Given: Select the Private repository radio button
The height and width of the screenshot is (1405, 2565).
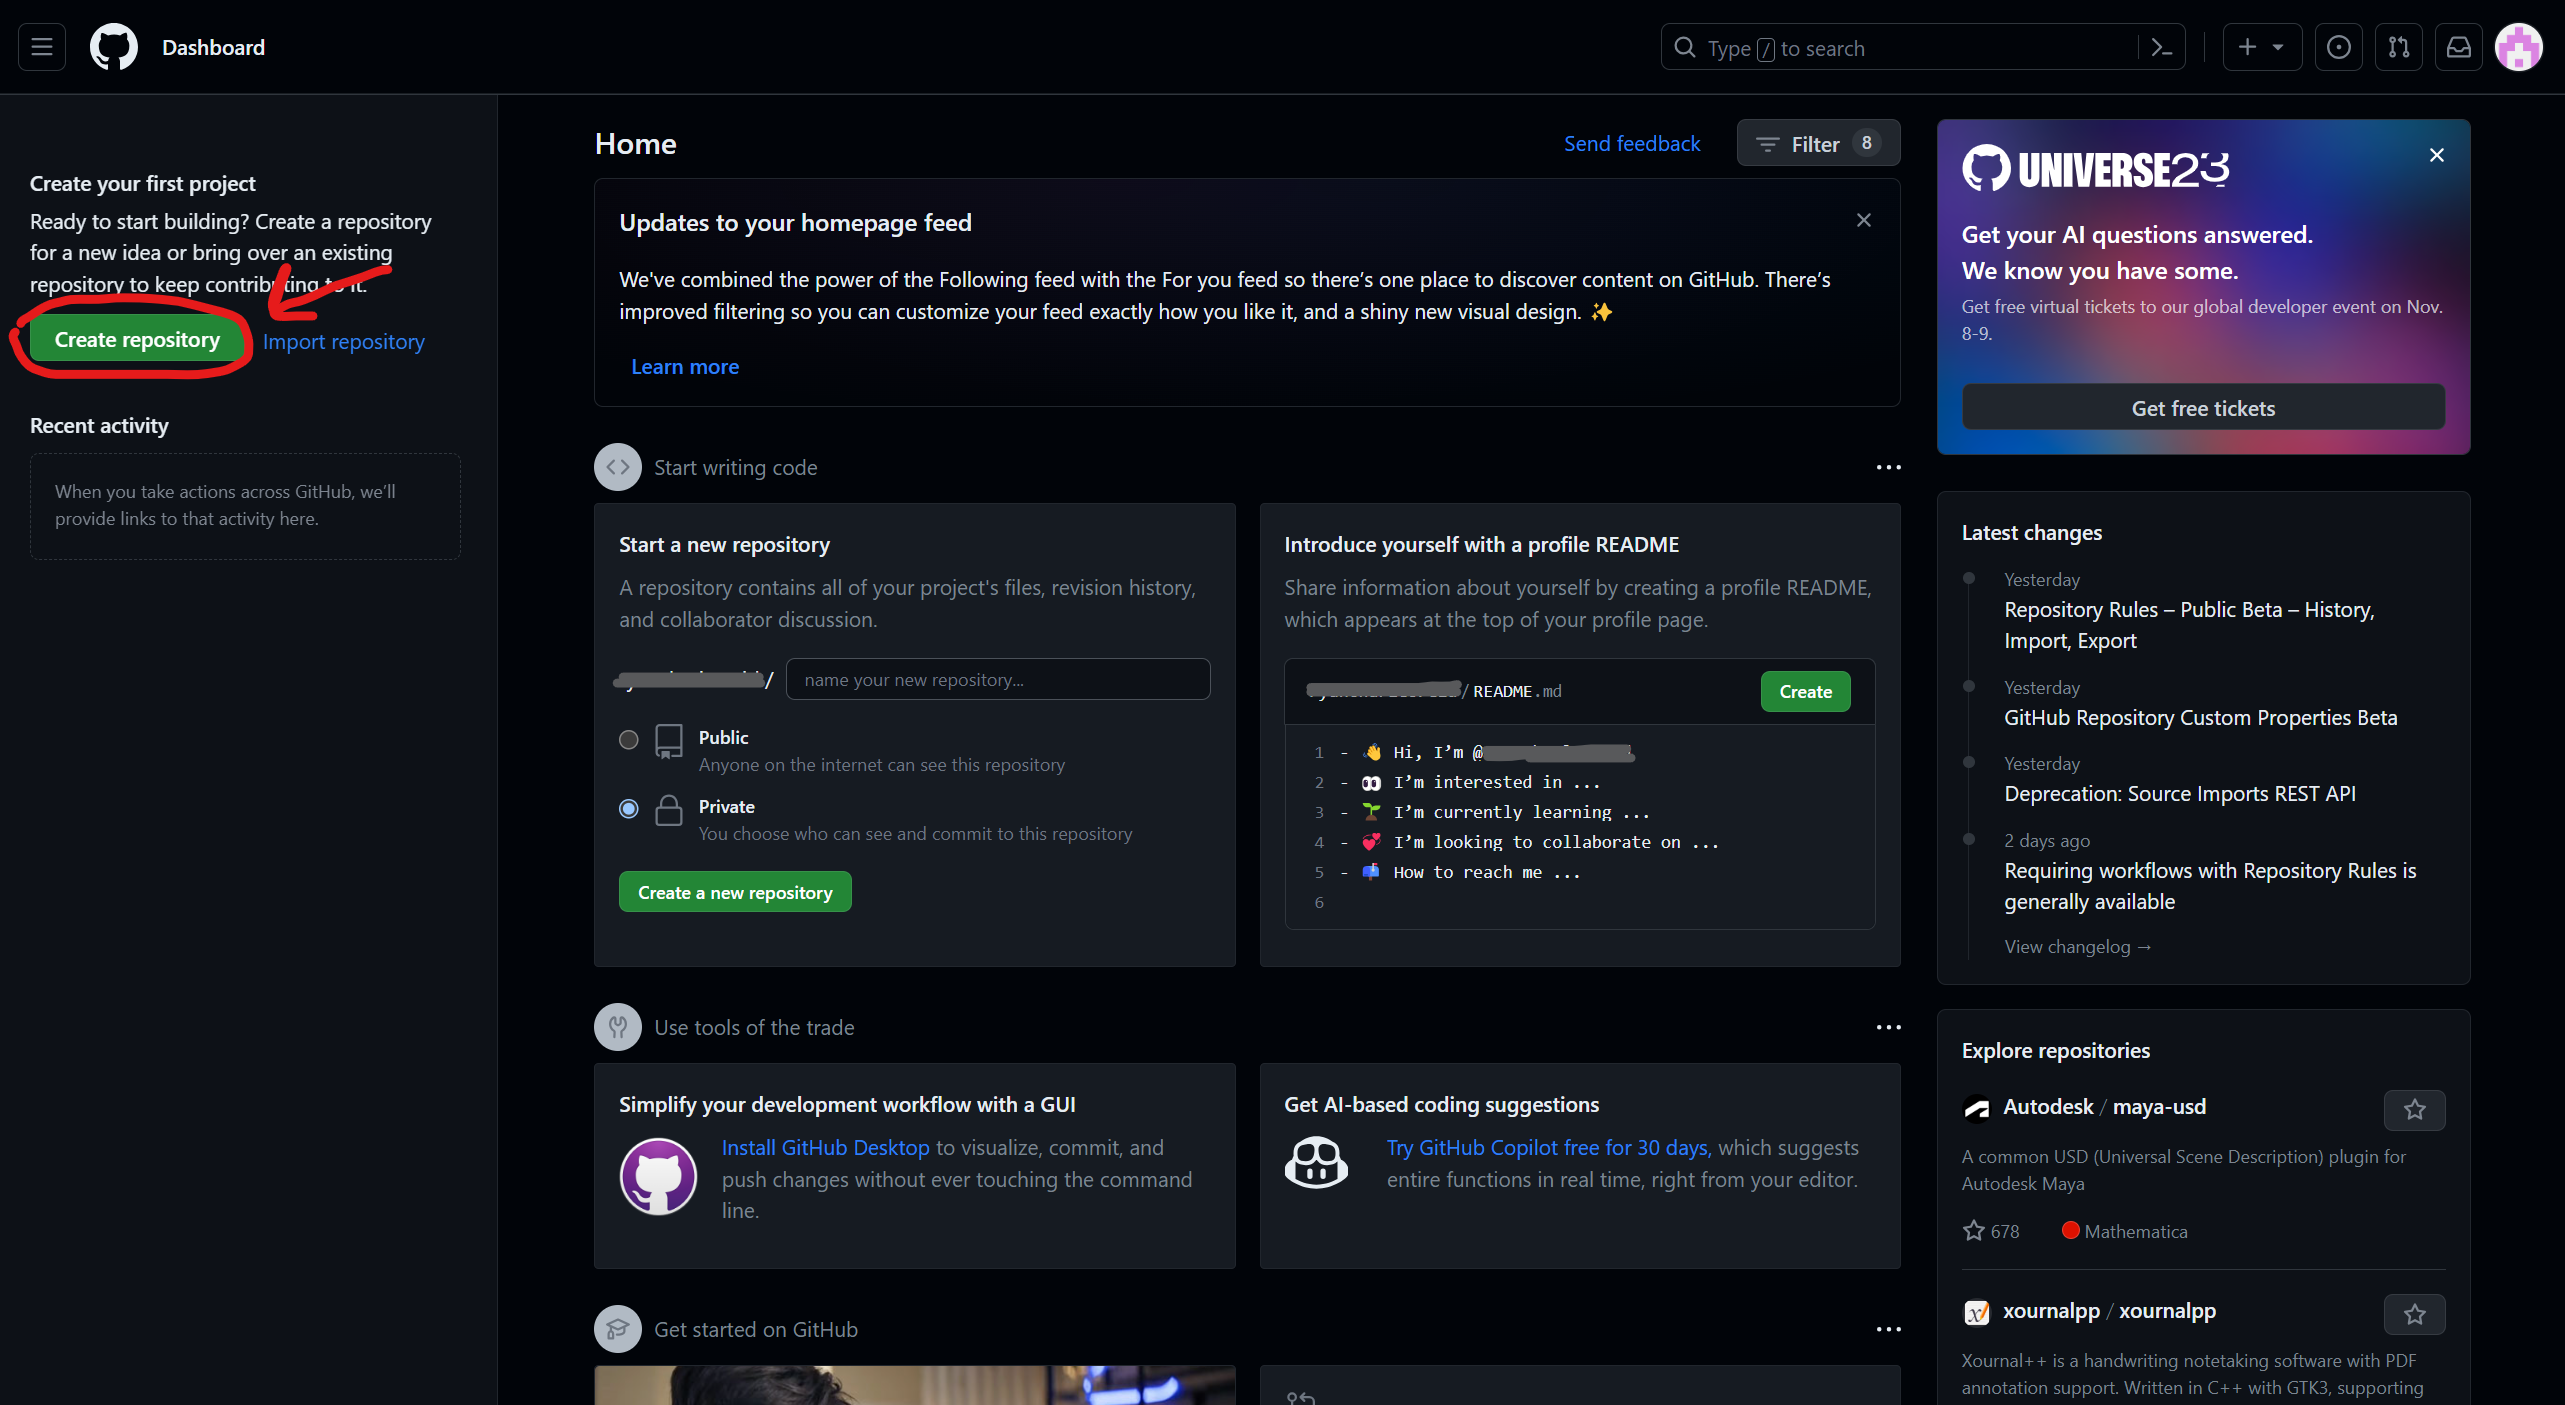Looking at the screenshot, I should click(x=628, y=809).
